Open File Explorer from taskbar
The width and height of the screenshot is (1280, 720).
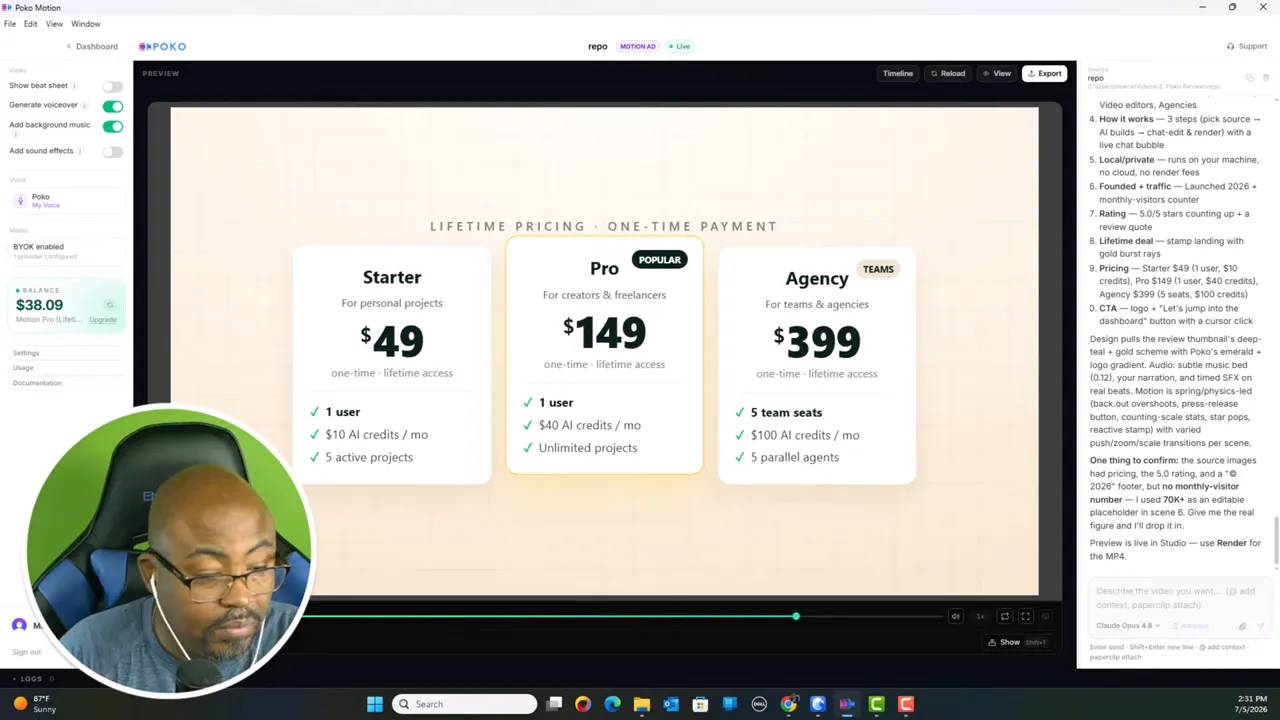(x=641, y=704)
